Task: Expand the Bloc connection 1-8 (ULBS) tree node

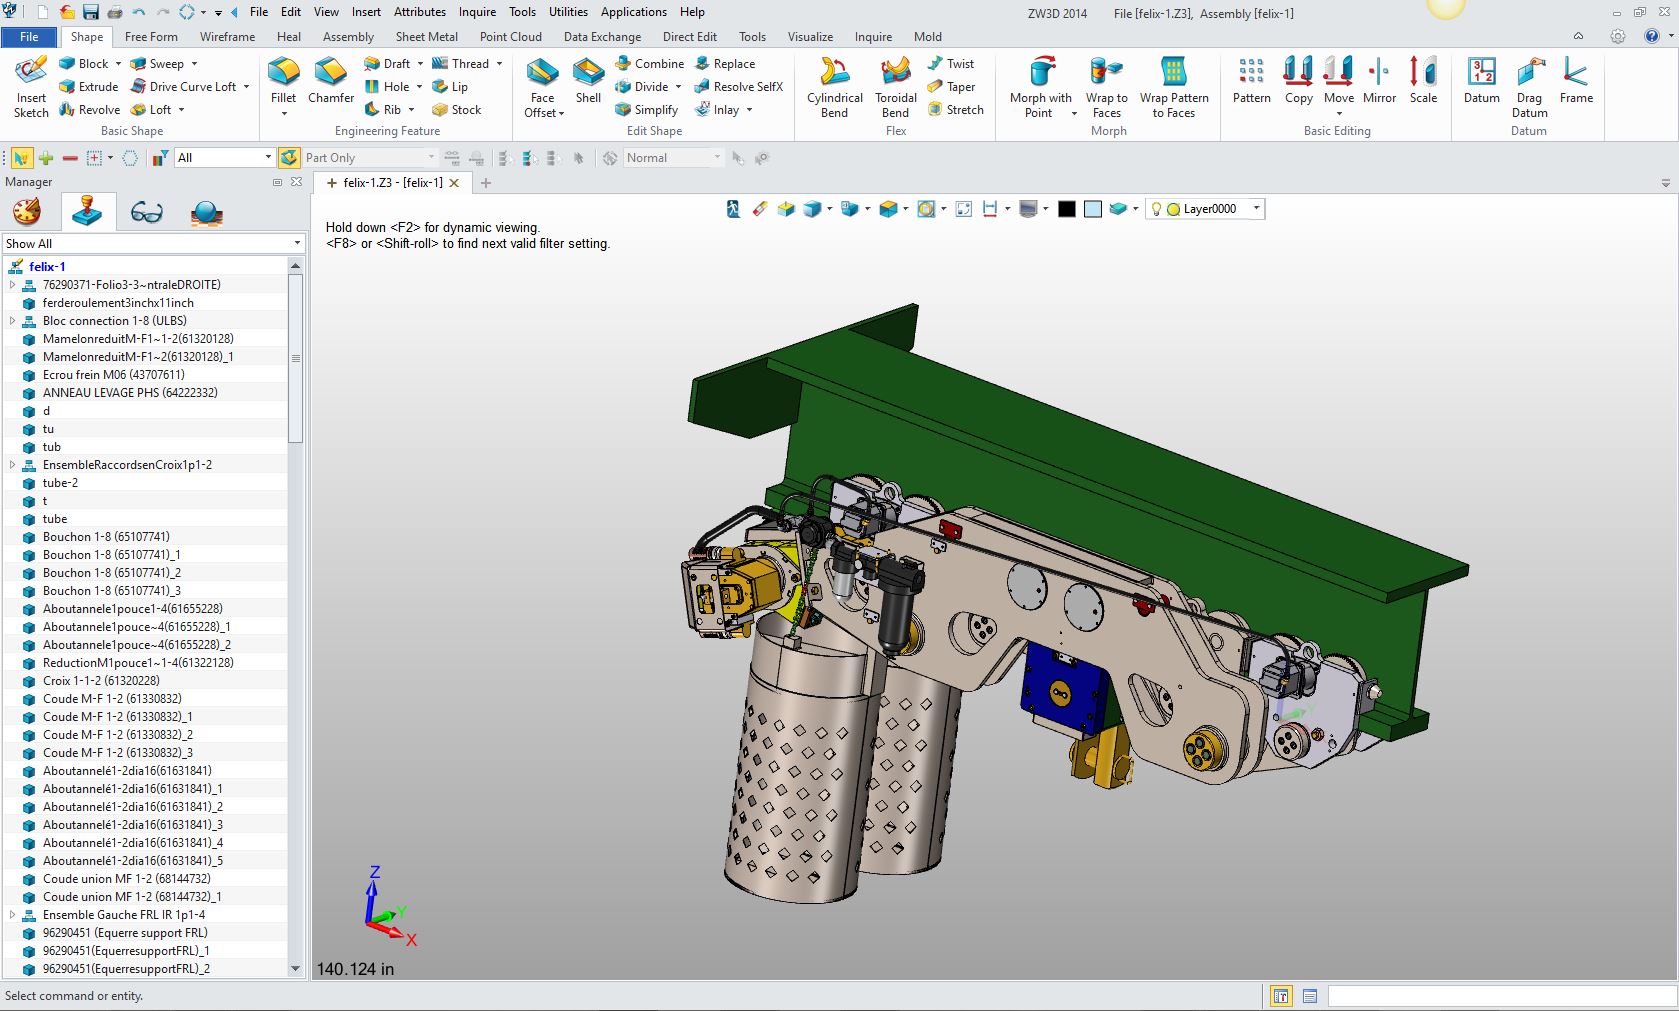Action: pyautogui.click(x=11, y=320)
